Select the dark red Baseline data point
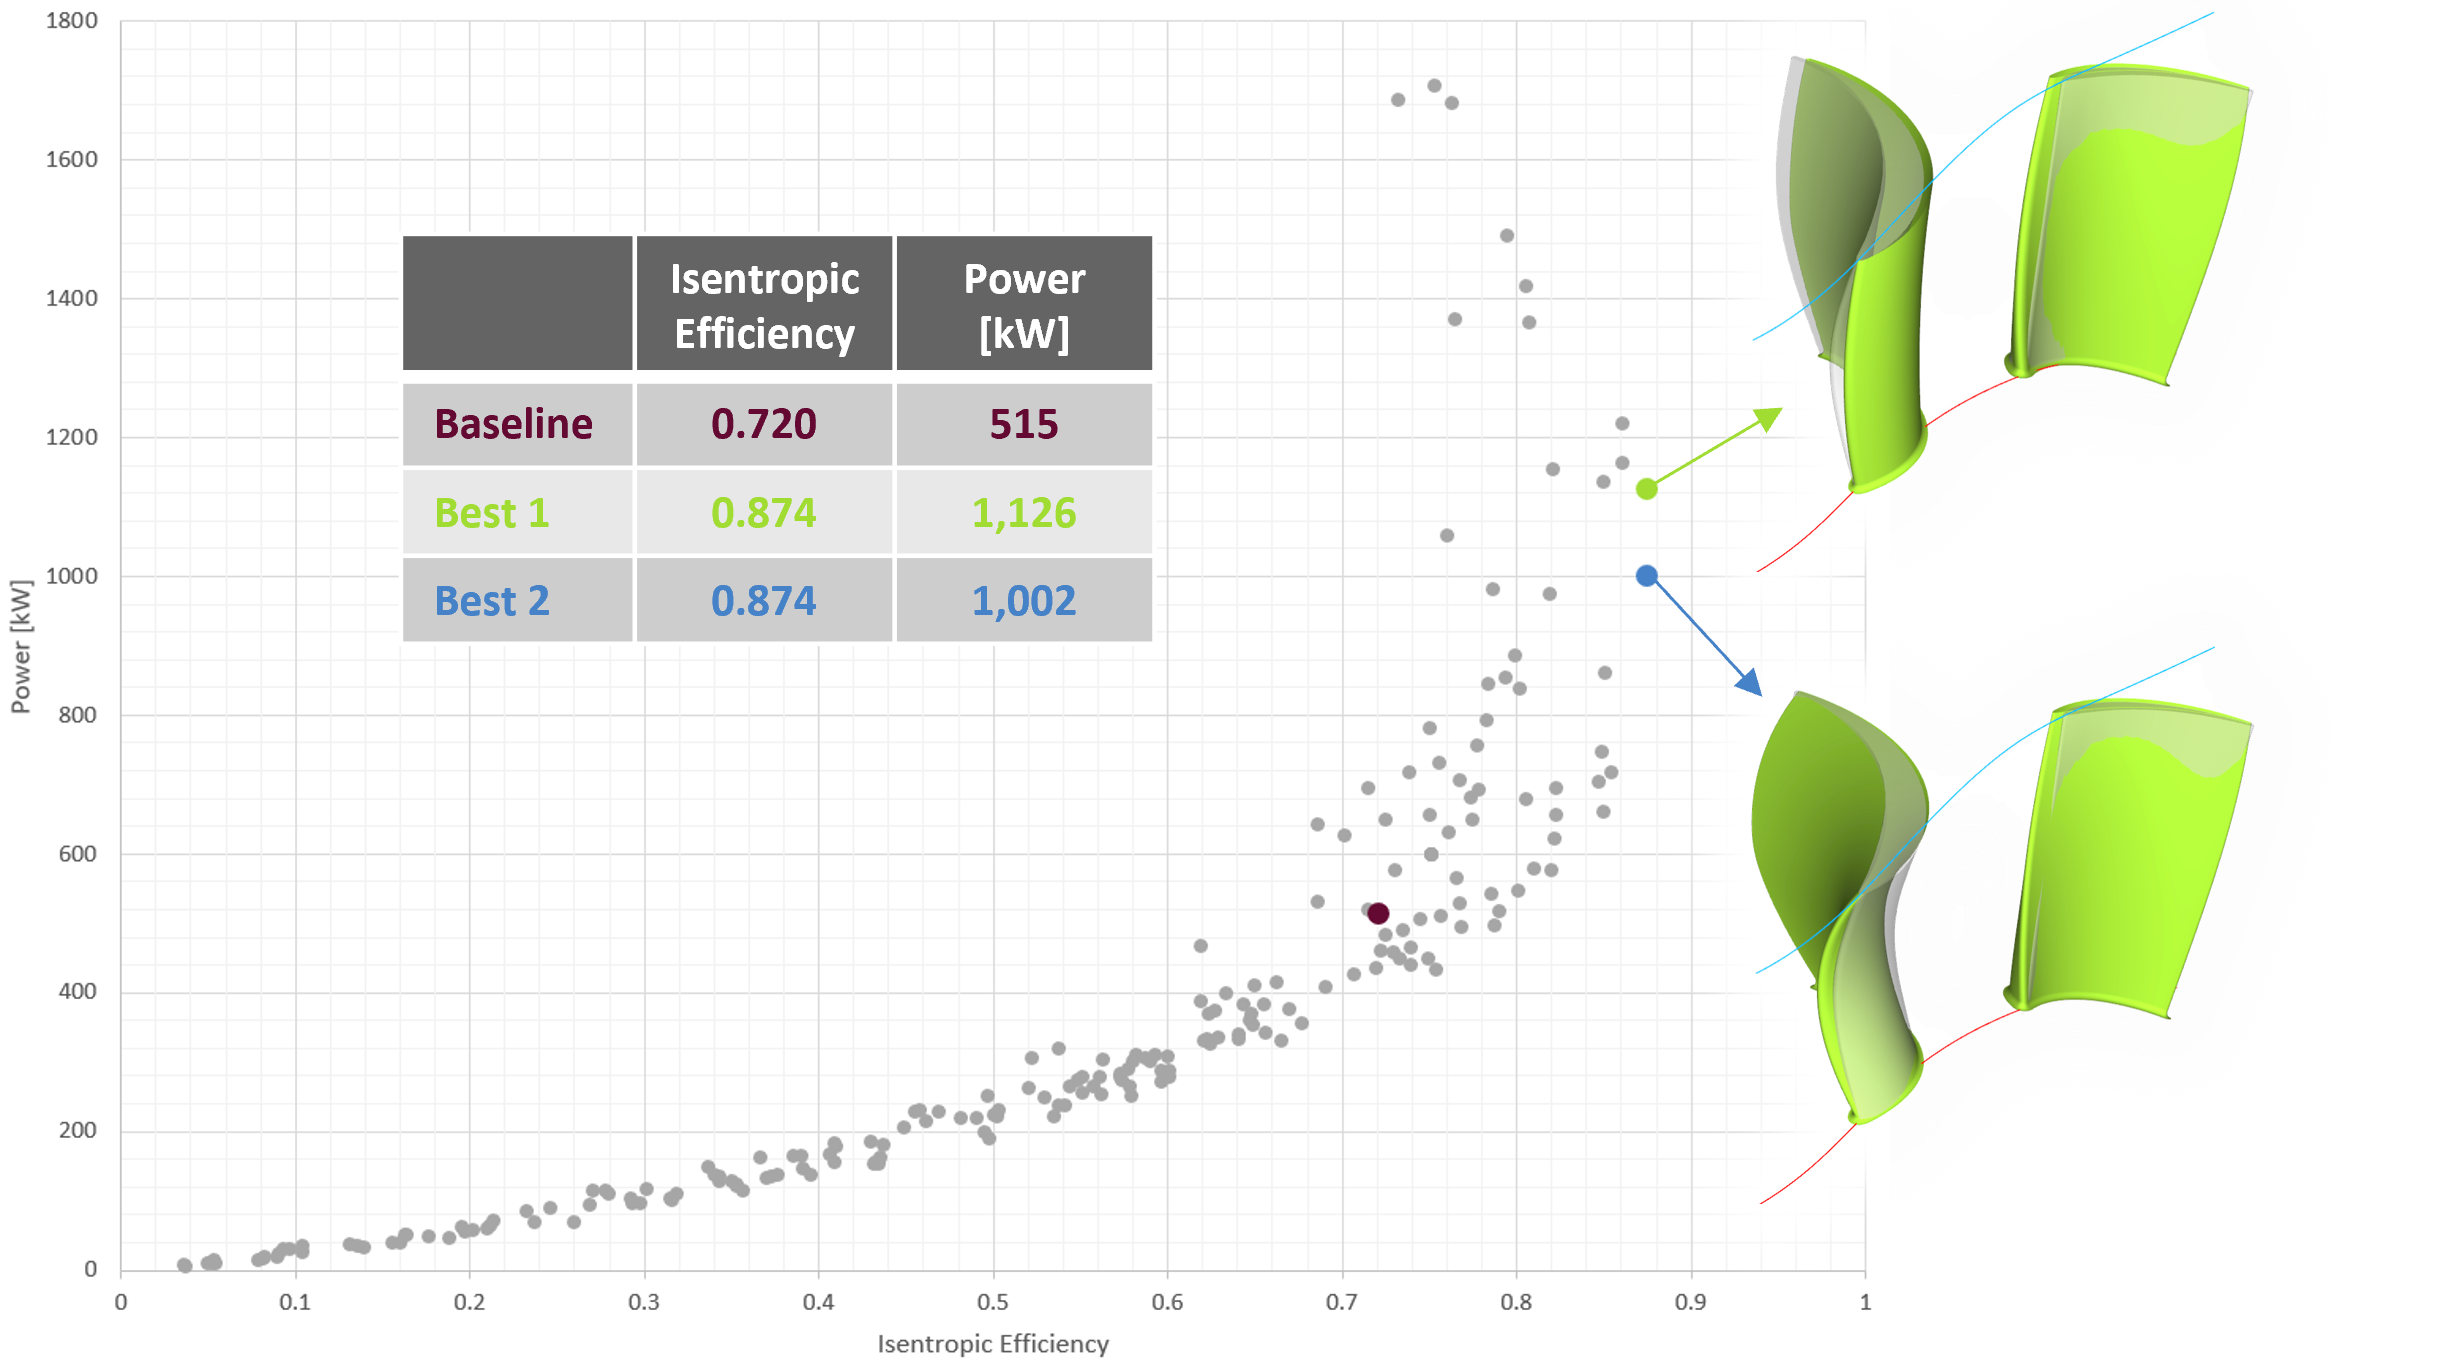Screen dimensions: 2457x1365 click(1378, 913)
